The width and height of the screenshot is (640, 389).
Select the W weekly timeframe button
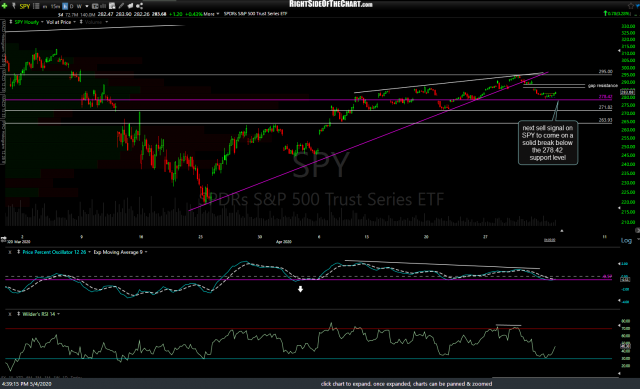tap(79, 6)
